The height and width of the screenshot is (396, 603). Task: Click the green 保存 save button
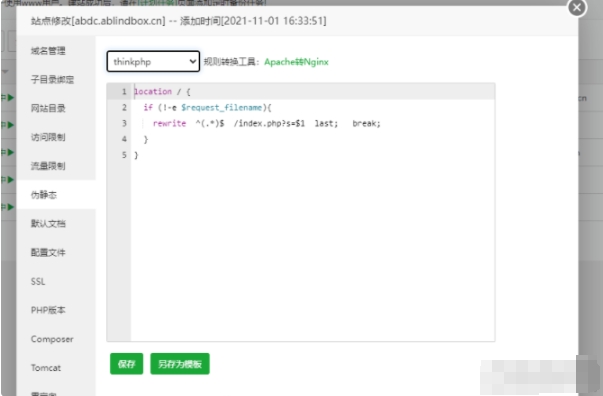pos(127,364)
